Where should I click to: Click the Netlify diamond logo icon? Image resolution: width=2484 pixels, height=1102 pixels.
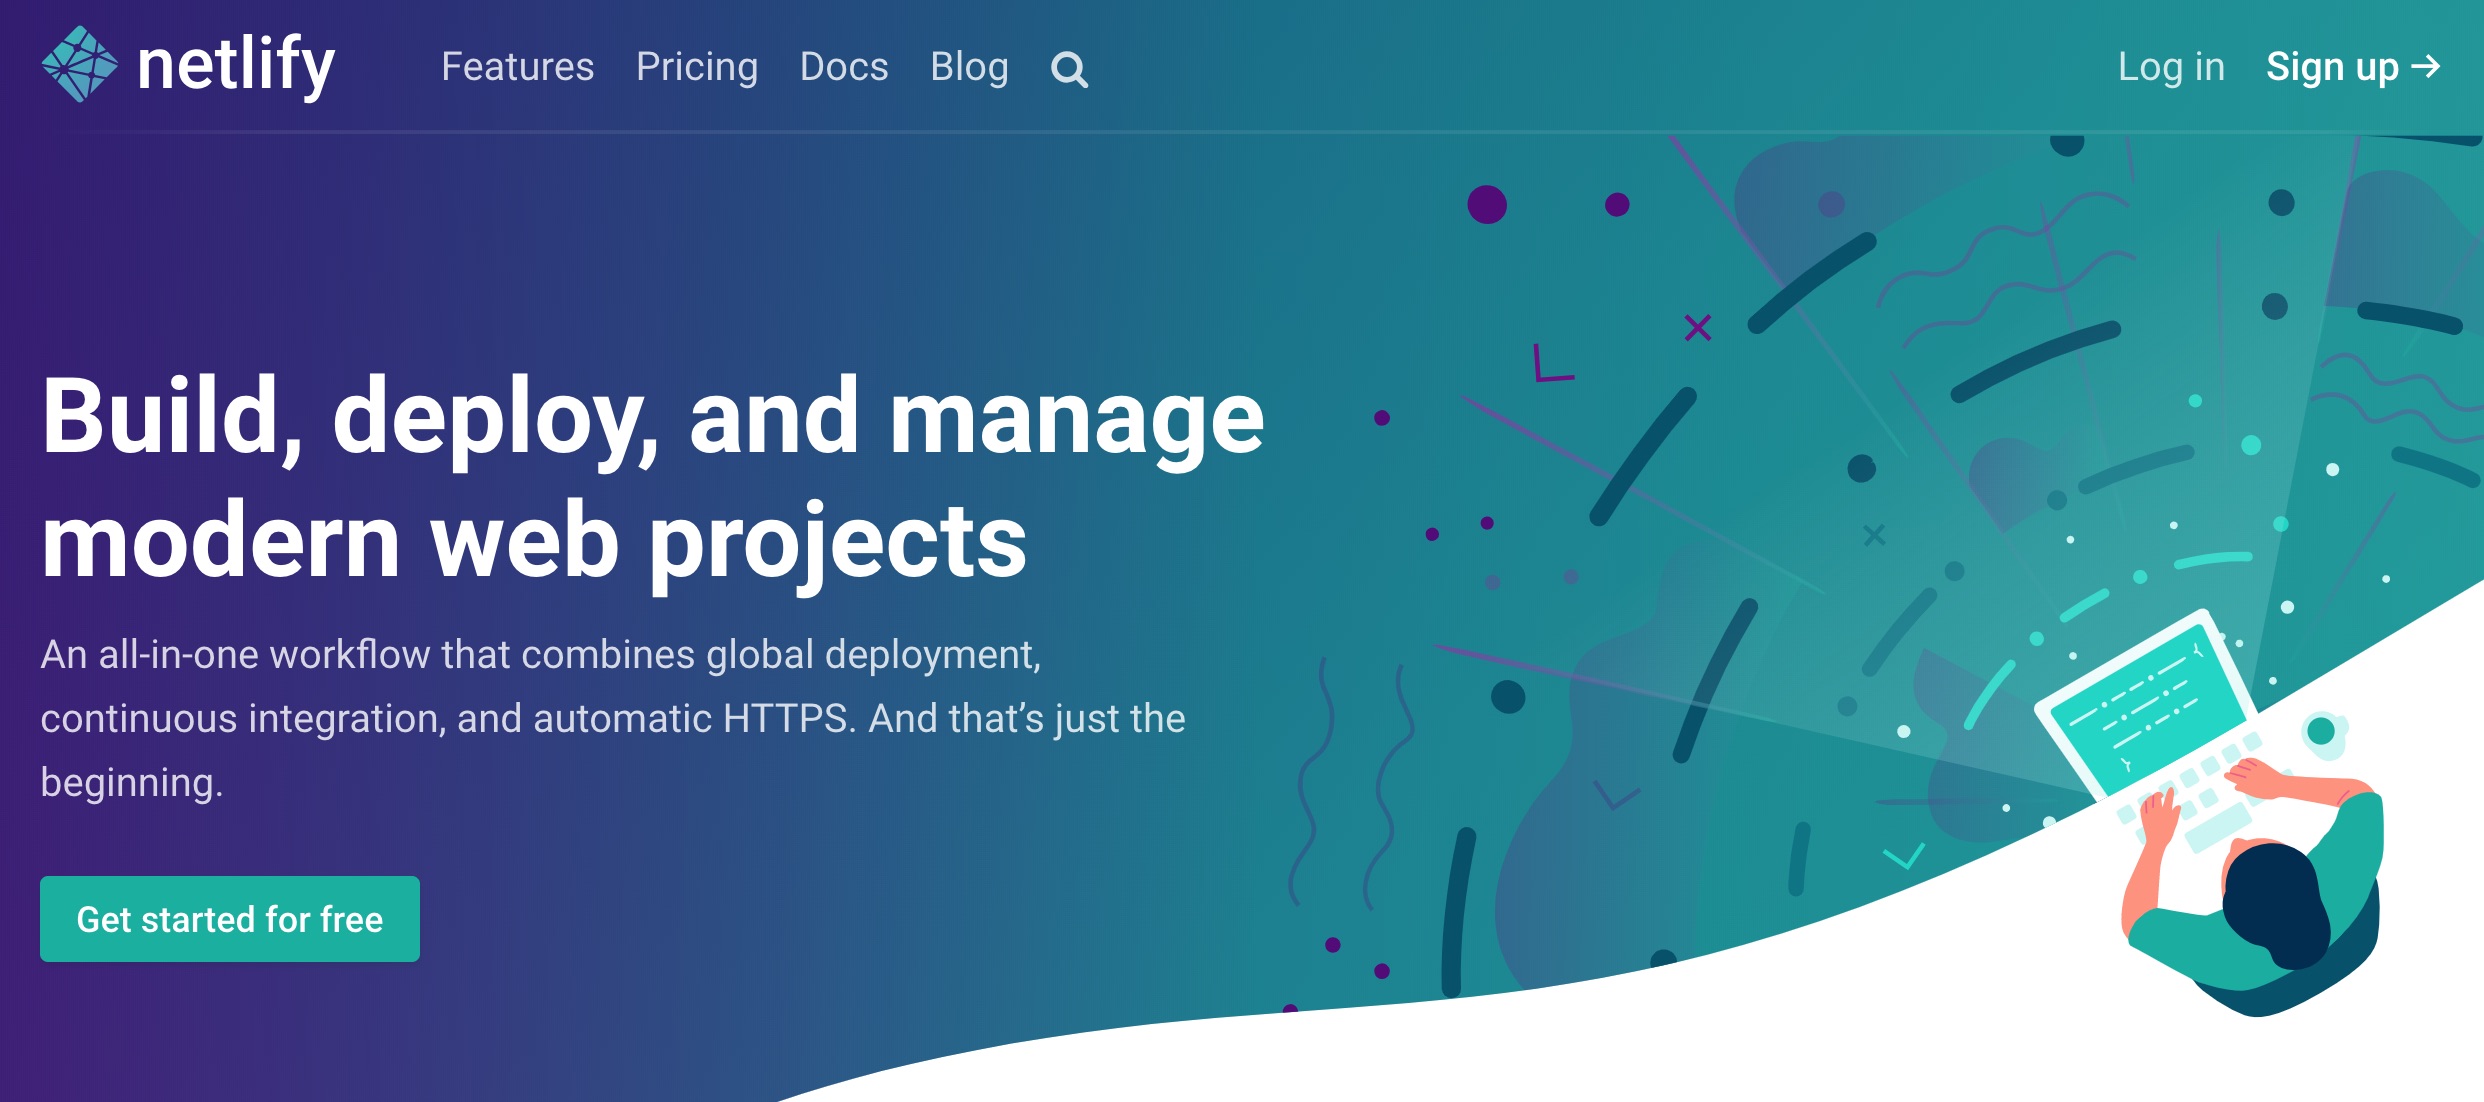click(x=80, y=65)
